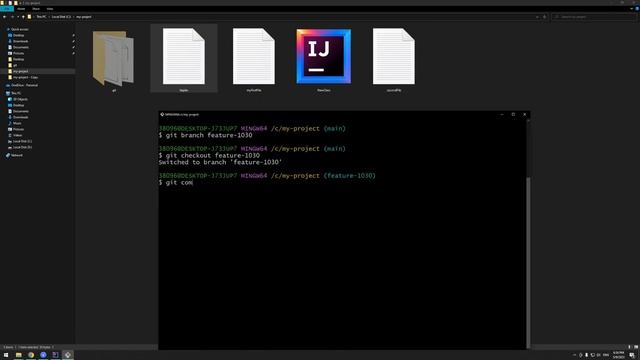The image size is (640, 360).
Task: Click the Git Bash window title icon
Action: click(162, 115)
